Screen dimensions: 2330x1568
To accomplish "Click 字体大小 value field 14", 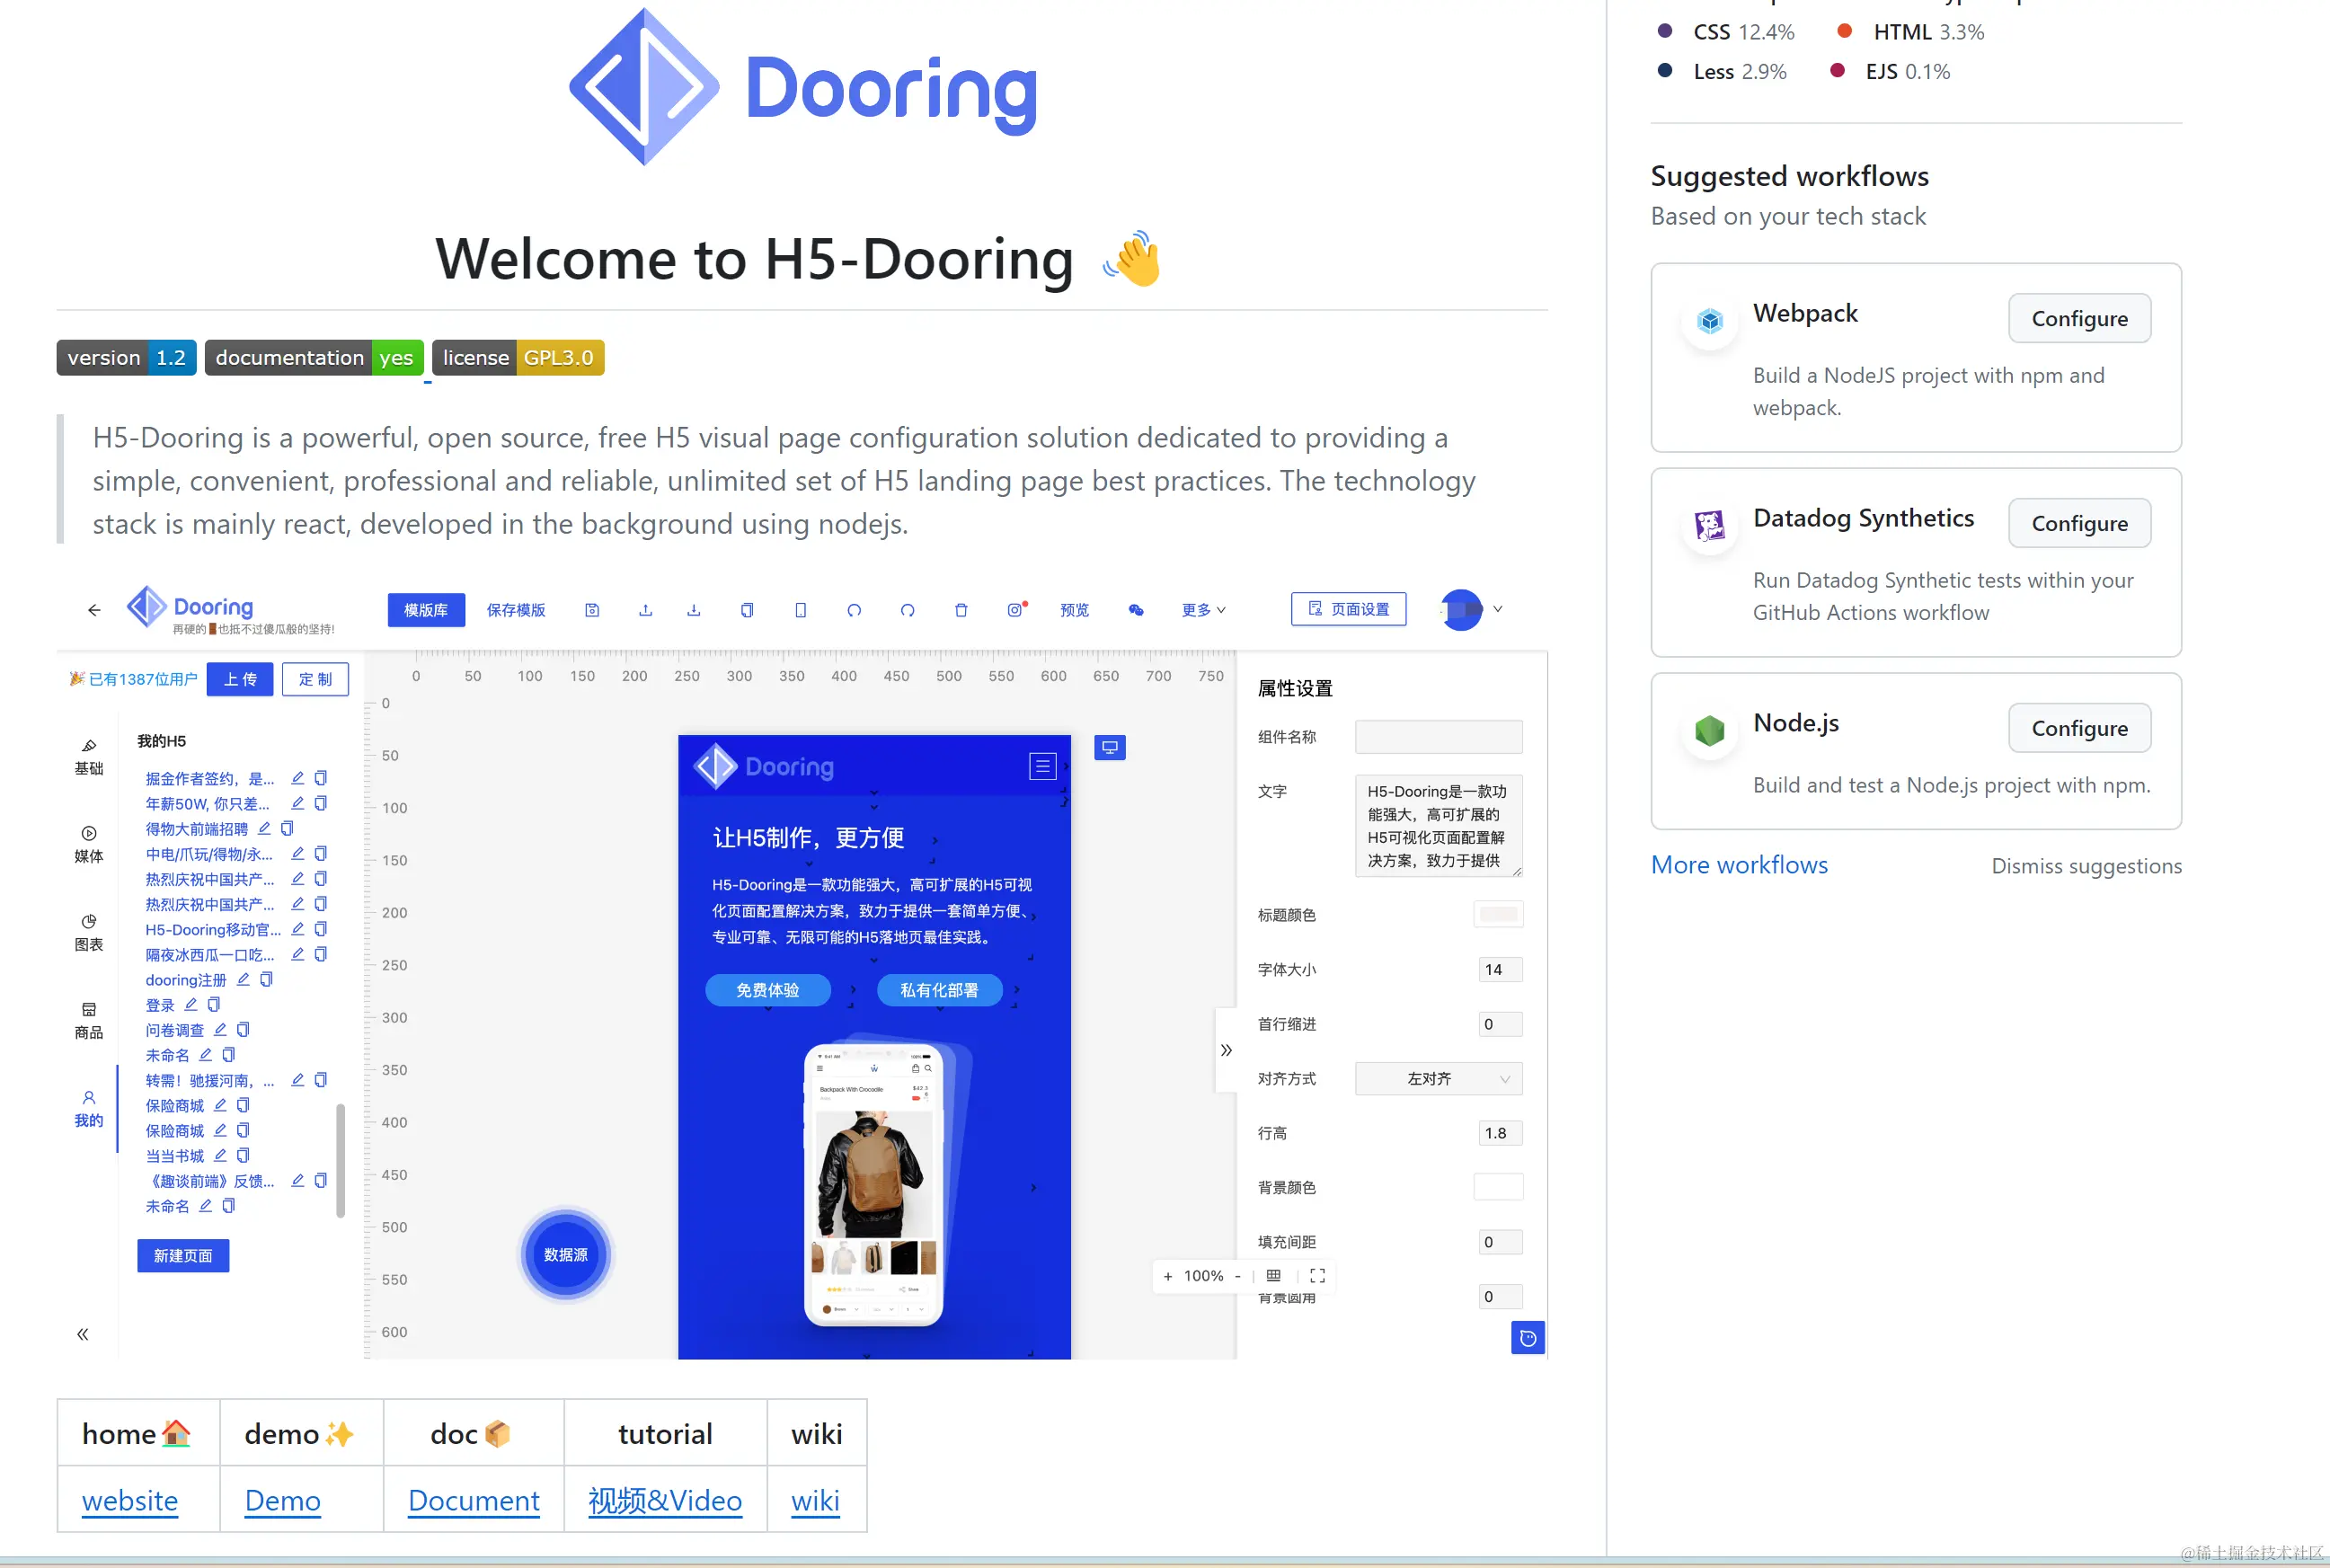I will pyautogui.click(x=1501, y=969).
